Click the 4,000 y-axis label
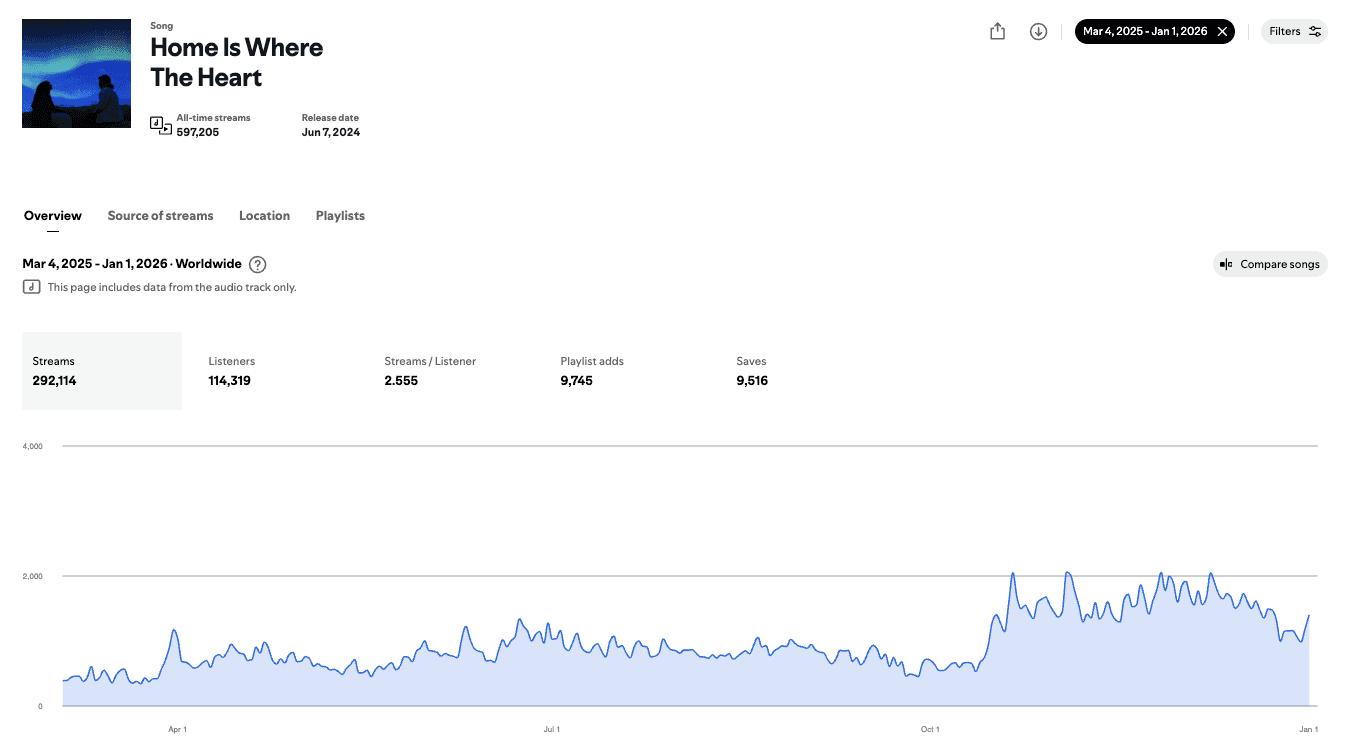This screenshot has height=750, width=1345. (32, 446)
